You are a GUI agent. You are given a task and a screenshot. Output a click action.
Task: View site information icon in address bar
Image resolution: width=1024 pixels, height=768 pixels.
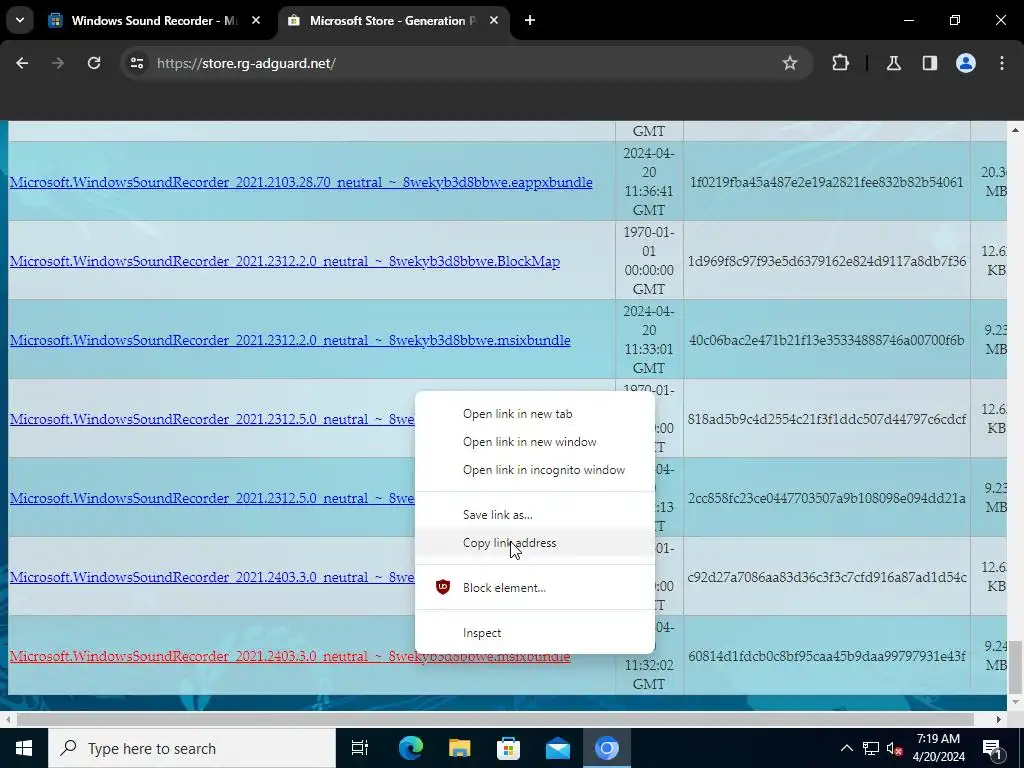136,63
